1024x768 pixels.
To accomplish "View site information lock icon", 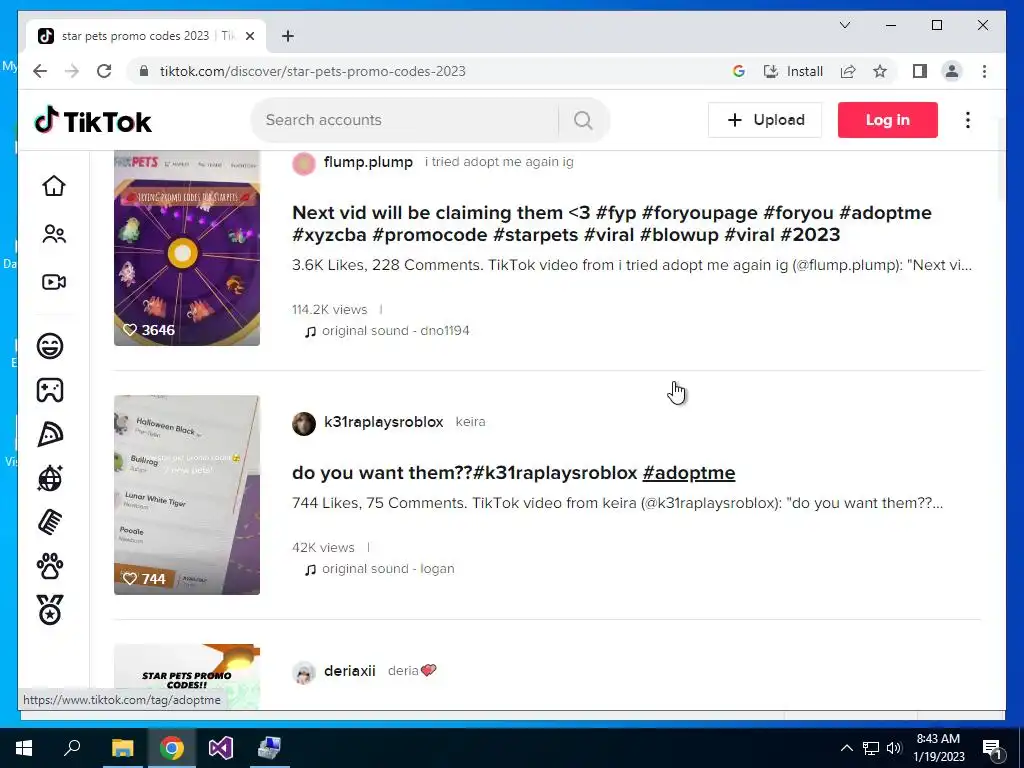I will coord(144,71).
